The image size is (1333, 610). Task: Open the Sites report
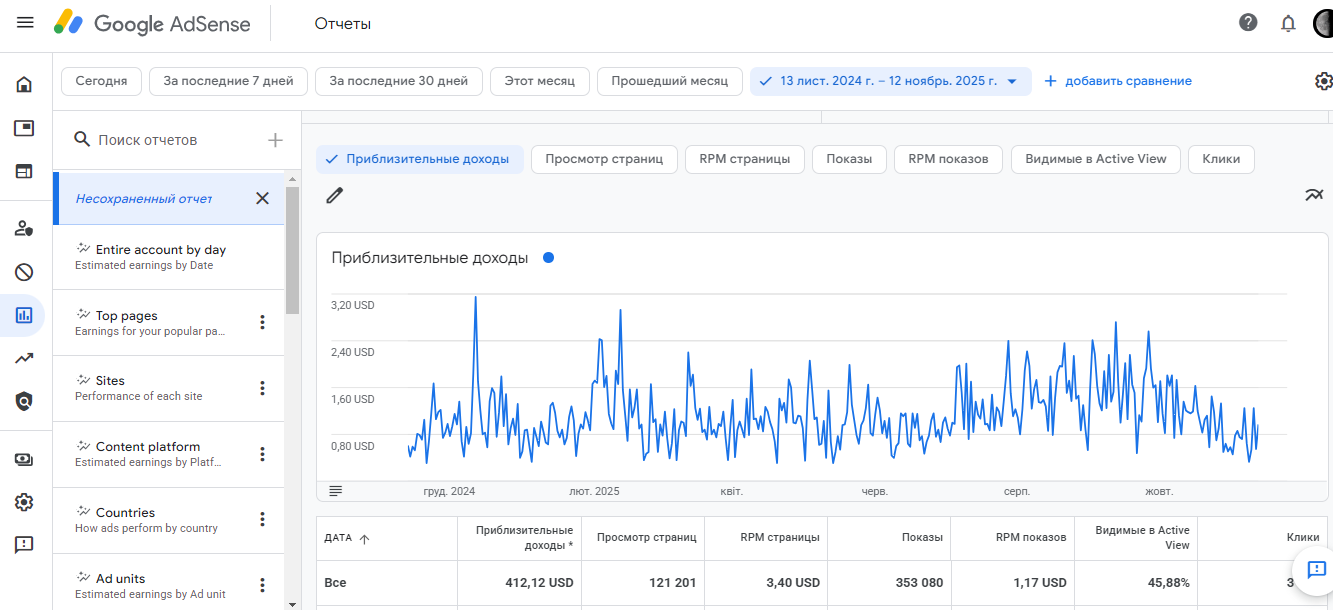pos(140,387)
